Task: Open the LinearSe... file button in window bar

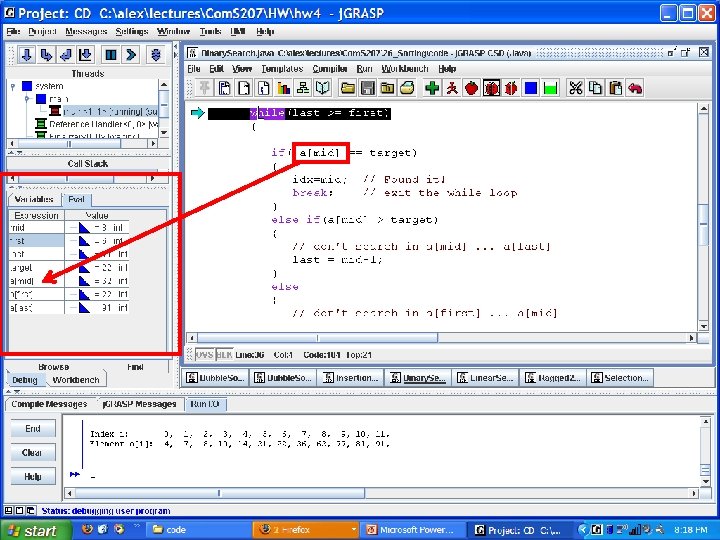Action: point(486,377)
